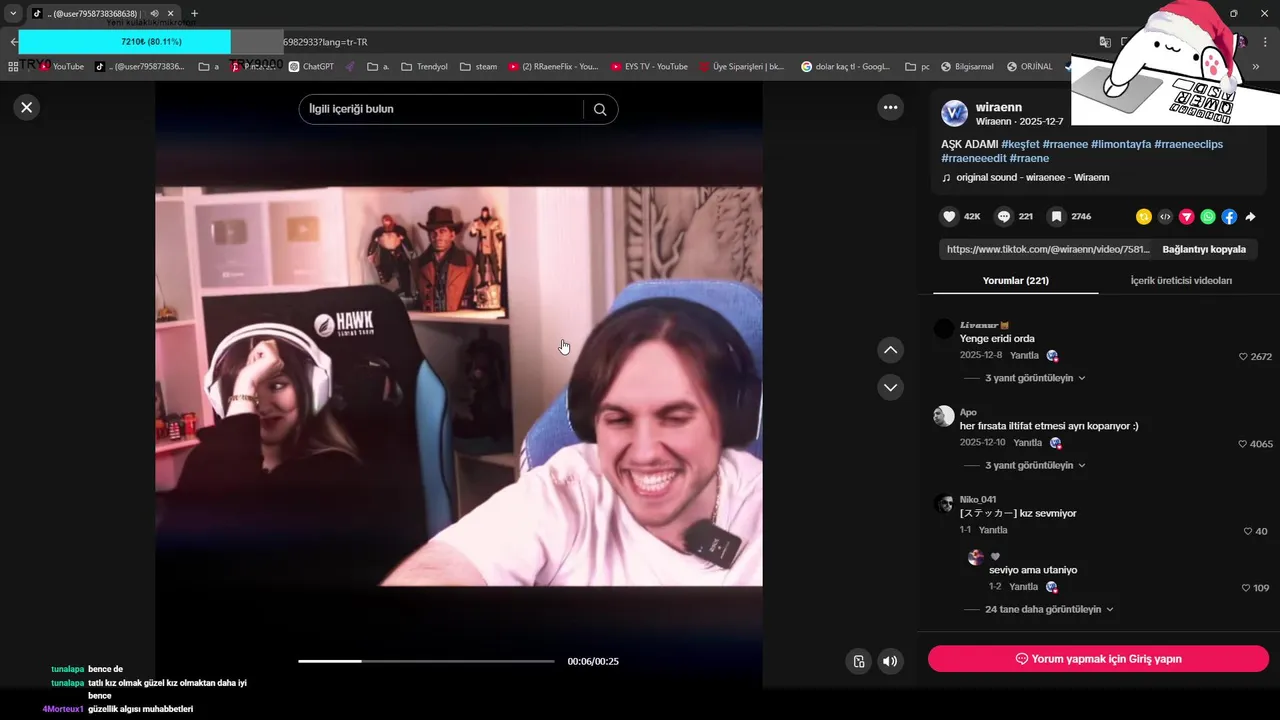1280x720 pixels.
Task: Like Niko_041's comment with 40 likes
Action: (x=1248, y=531)
